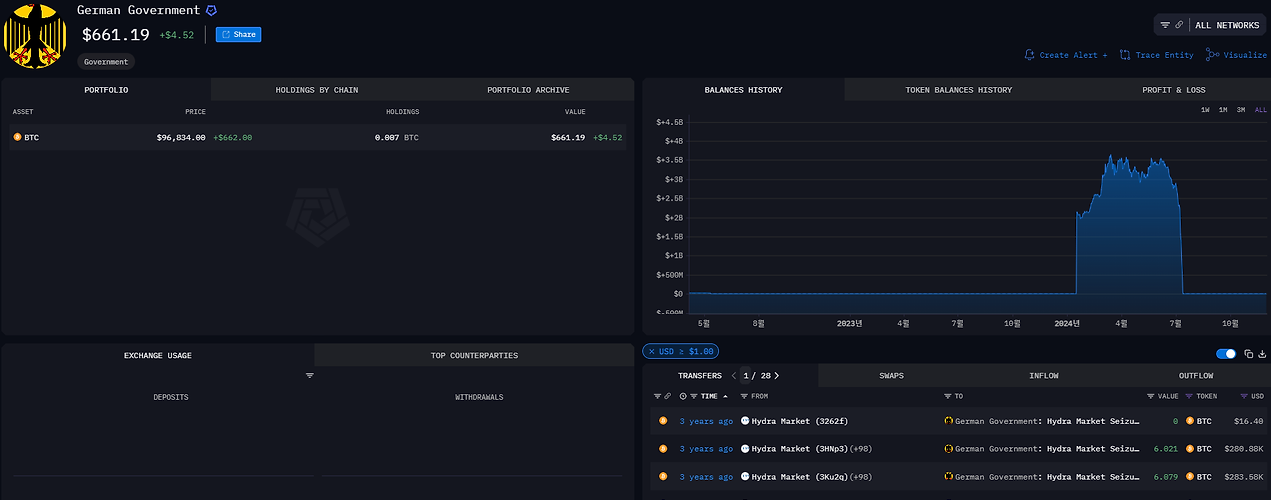Click Hydra Market (3Ku2q) avatar icon
This screenshot has height=500, width=1271.
745,477
